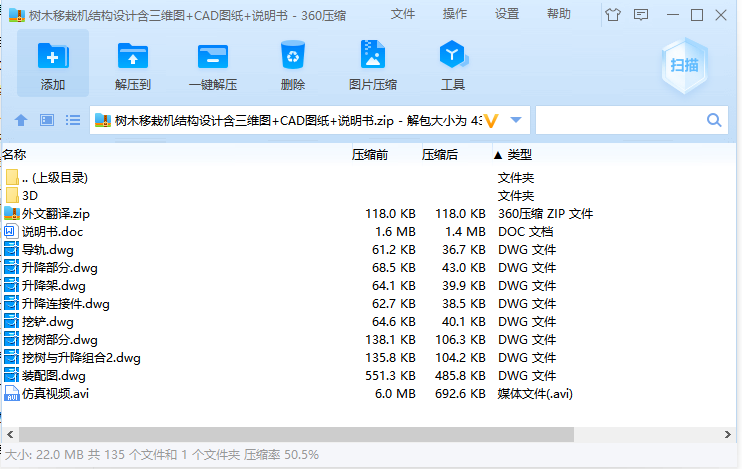Viewport: 742px width, 469px height.
Task: Click the search magnifier icon
Action: click(714, 120)
